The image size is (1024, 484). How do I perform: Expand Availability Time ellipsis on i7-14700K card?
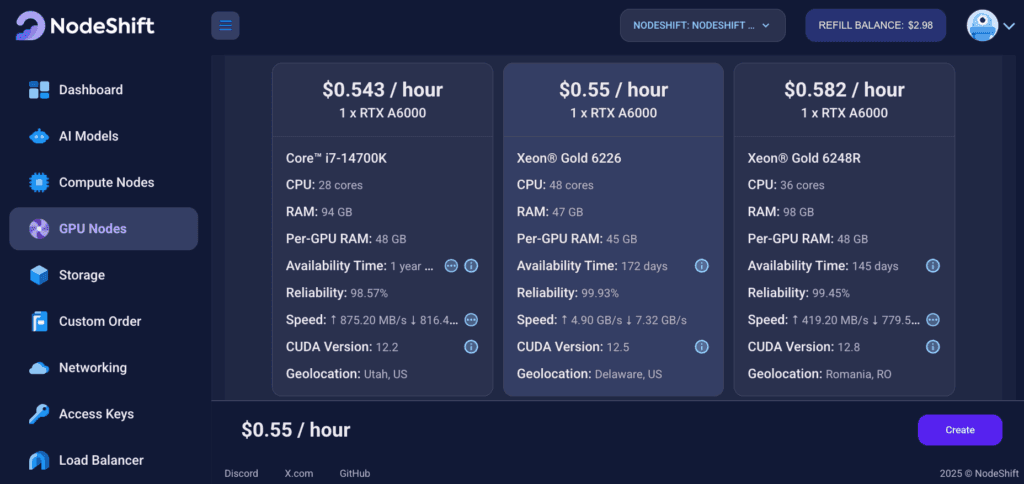[451, 266]
